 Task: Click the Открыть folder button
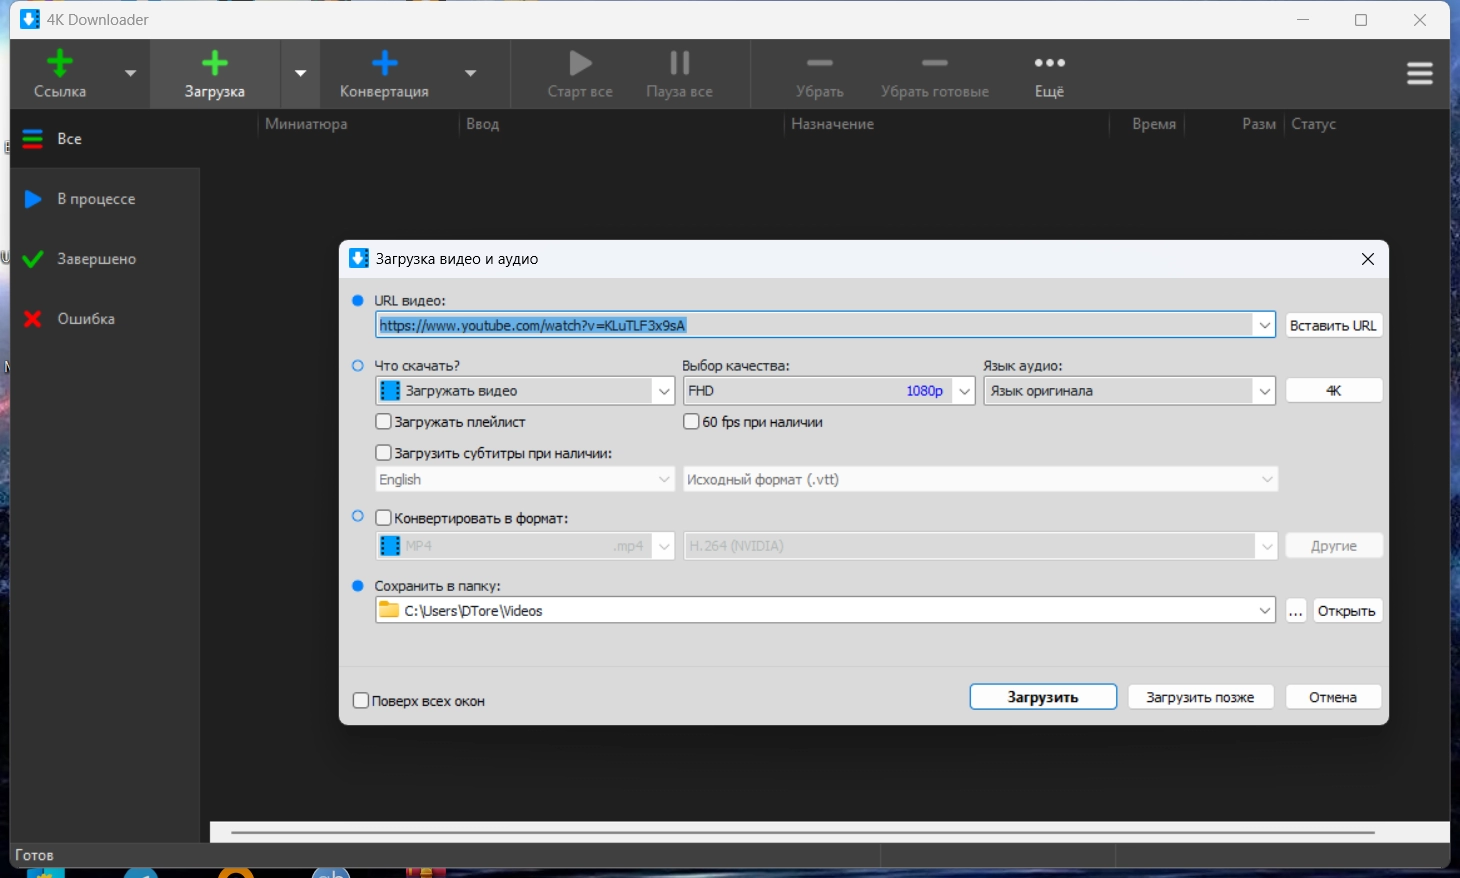click(1346, 611)
